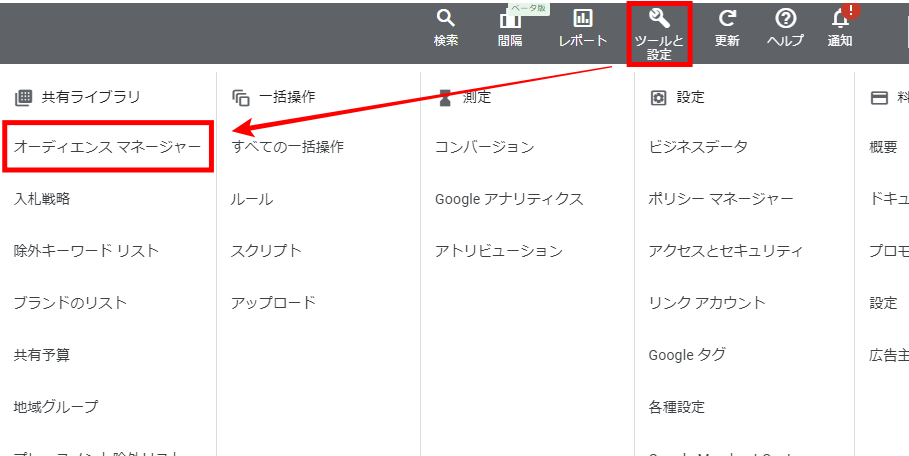Viewport: 909px width, 456px height.
Task: Select 入札戦略 from shared library
Action: coord(42,199)
